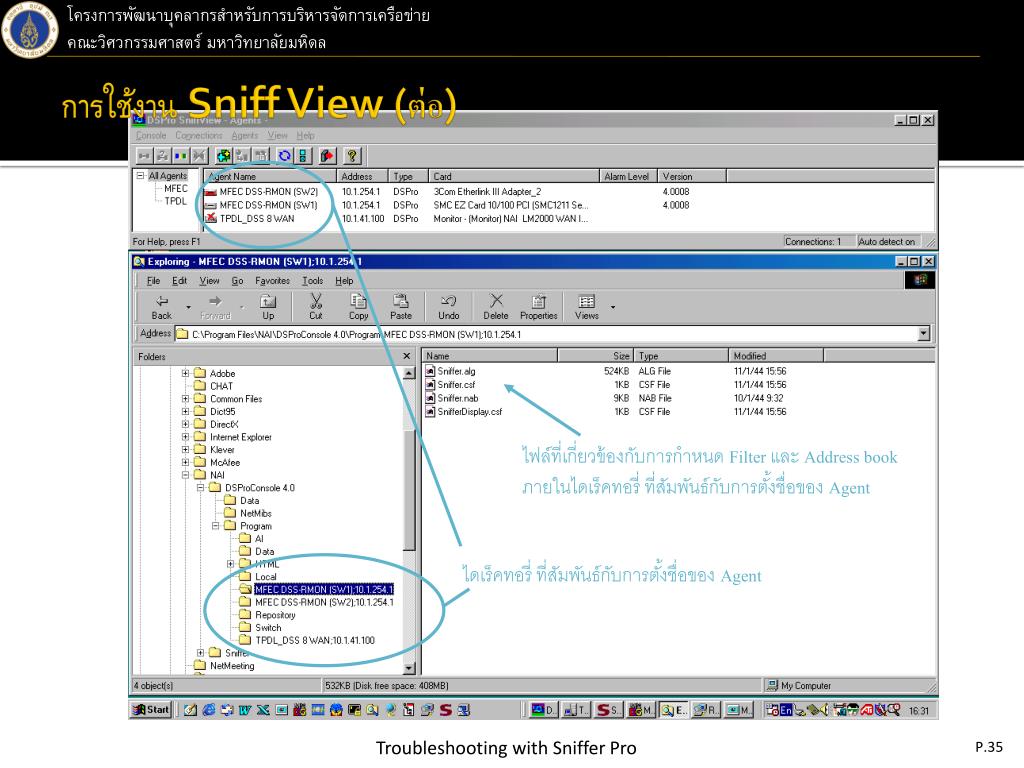Close the Folders pane with its X

(406, 356)
